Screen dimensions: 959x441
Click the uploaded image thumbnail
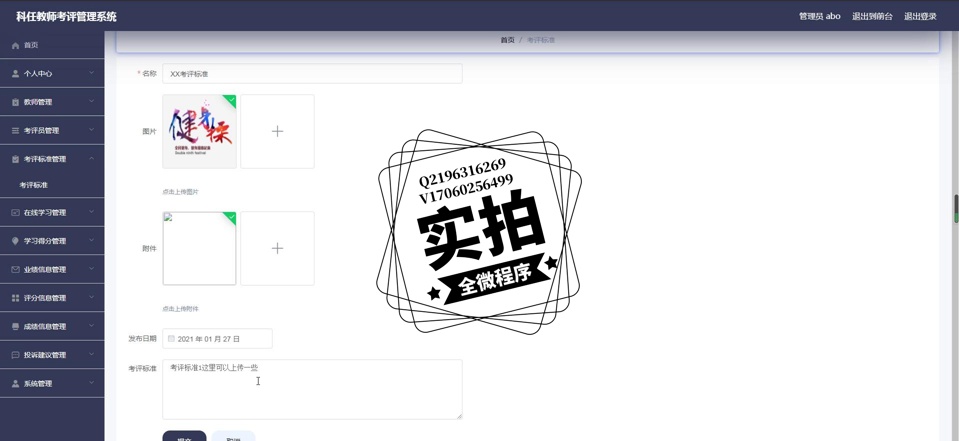(x=199, y=131)
